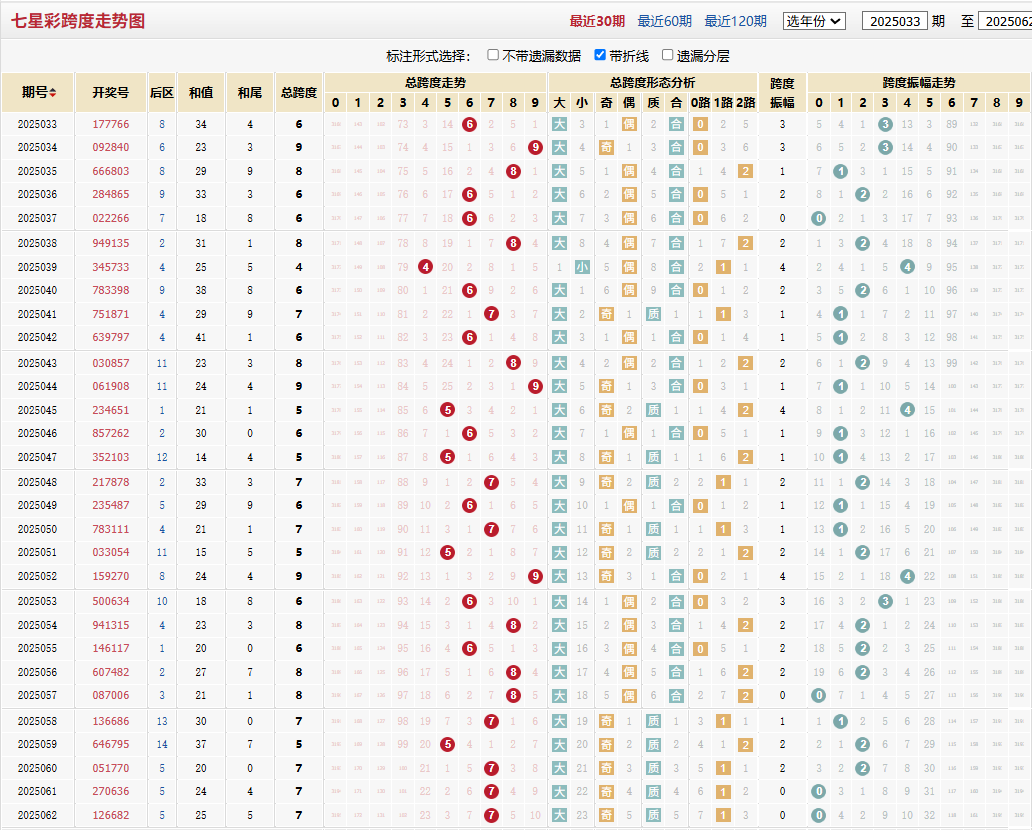Click teal ball 1 in row 2025035

(x=840, y=171)
